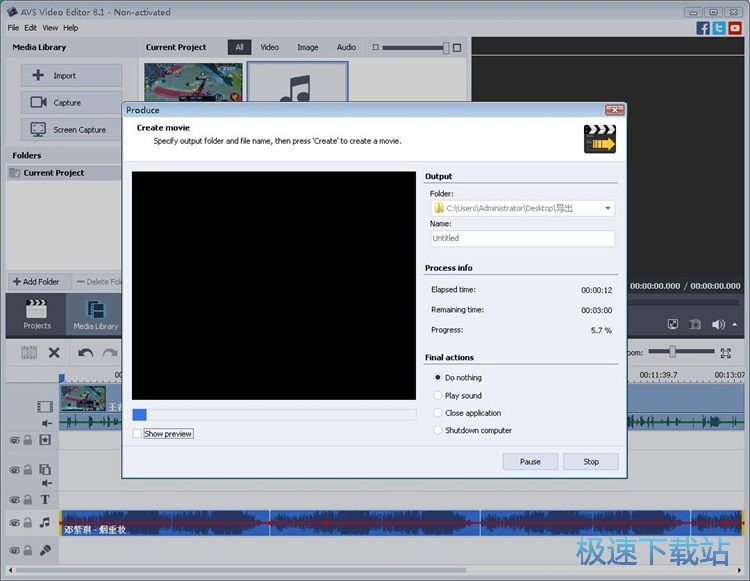Select the Current Project folder
Image resolution: width=750 pixels, height=581 pixels.
pos(64,173)
